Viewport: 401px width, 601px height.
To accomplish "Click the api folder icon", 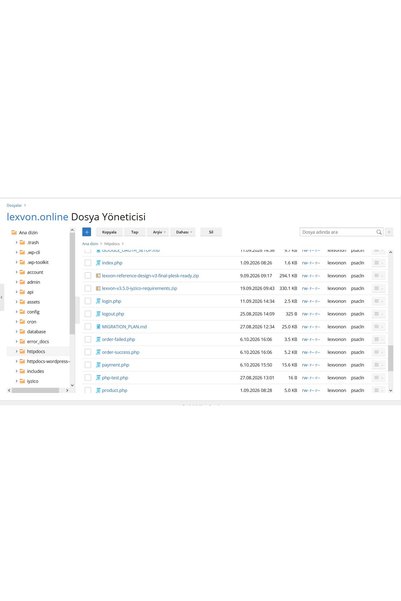I will 22,292.
